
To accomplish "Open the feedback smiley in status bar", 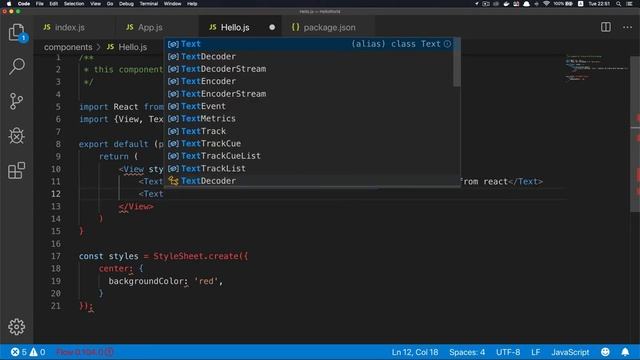I will 605,352.
